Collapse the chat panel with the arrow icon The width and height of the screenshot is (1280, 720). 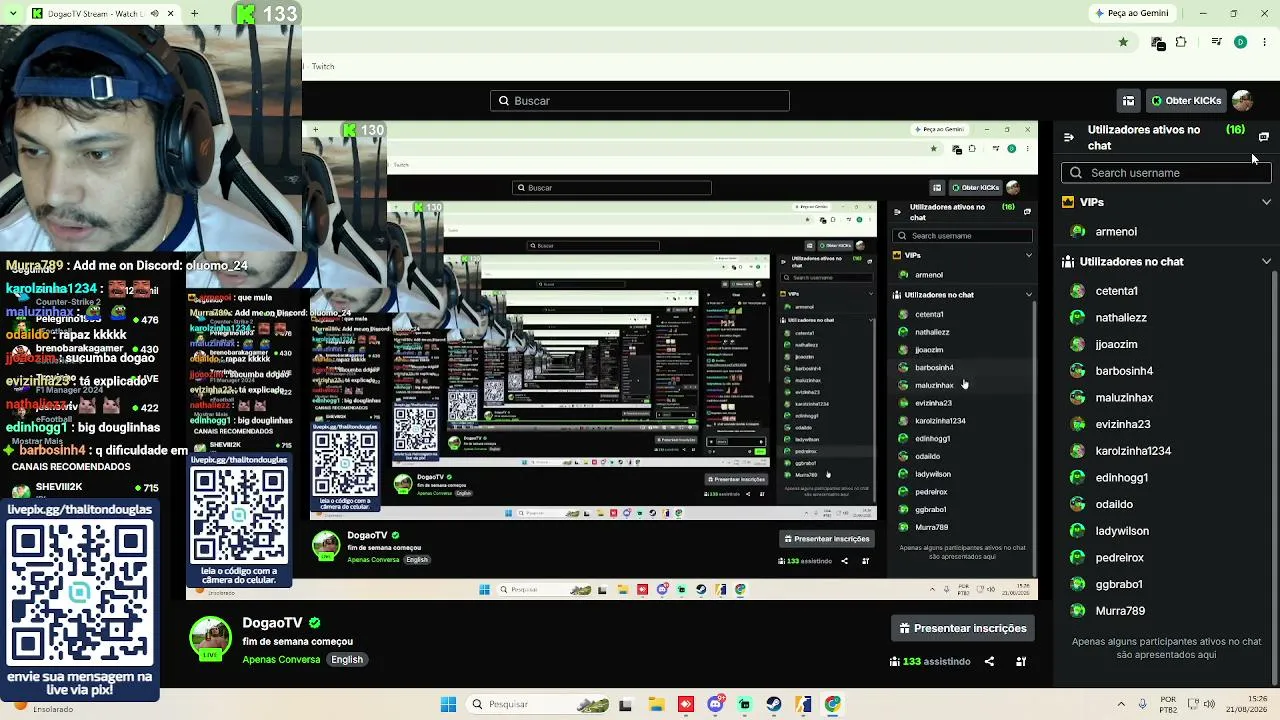(x=1068, y=137)
